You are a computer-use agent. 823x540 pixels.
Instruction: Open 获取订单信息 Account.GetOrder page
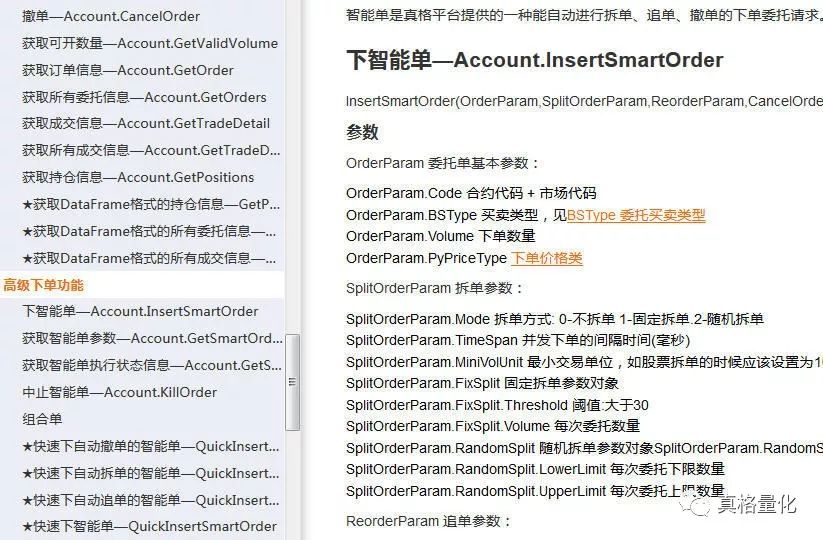(128, 70)
